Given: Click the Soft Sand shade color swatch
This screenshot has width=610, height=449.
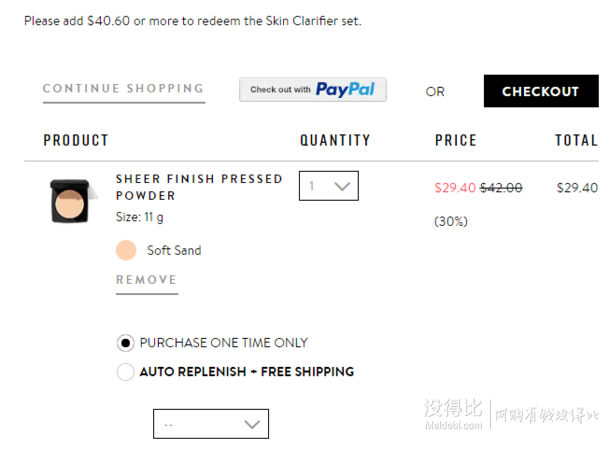Looking at the screenshot, I should 126,250.
